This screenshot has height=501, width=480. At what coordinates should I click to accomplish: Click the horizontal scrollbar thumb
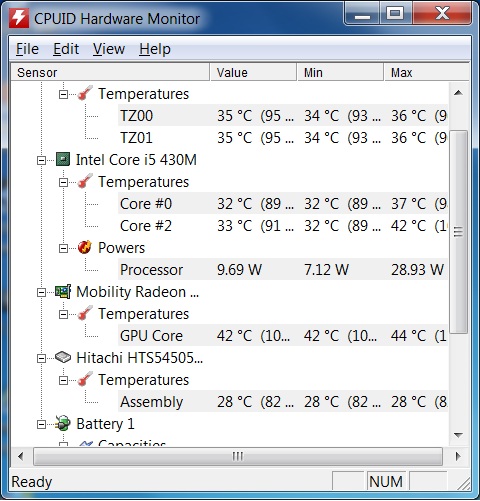click(238, 456)
